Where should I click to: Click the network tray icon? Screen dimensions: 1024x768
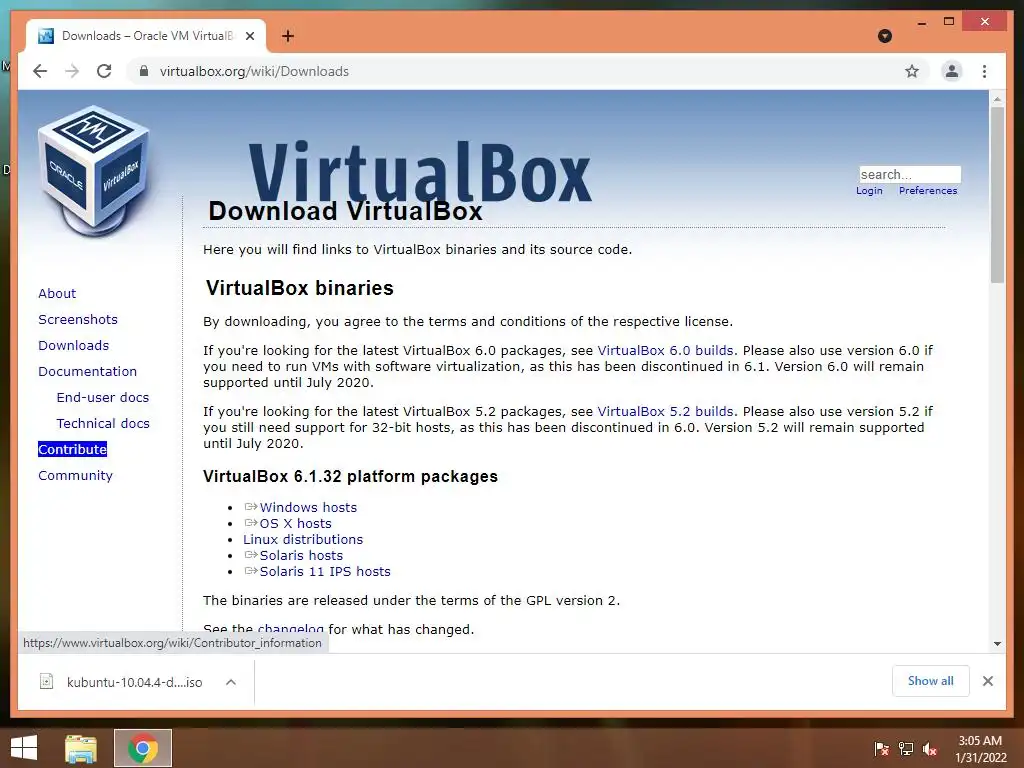click(906, 749)
